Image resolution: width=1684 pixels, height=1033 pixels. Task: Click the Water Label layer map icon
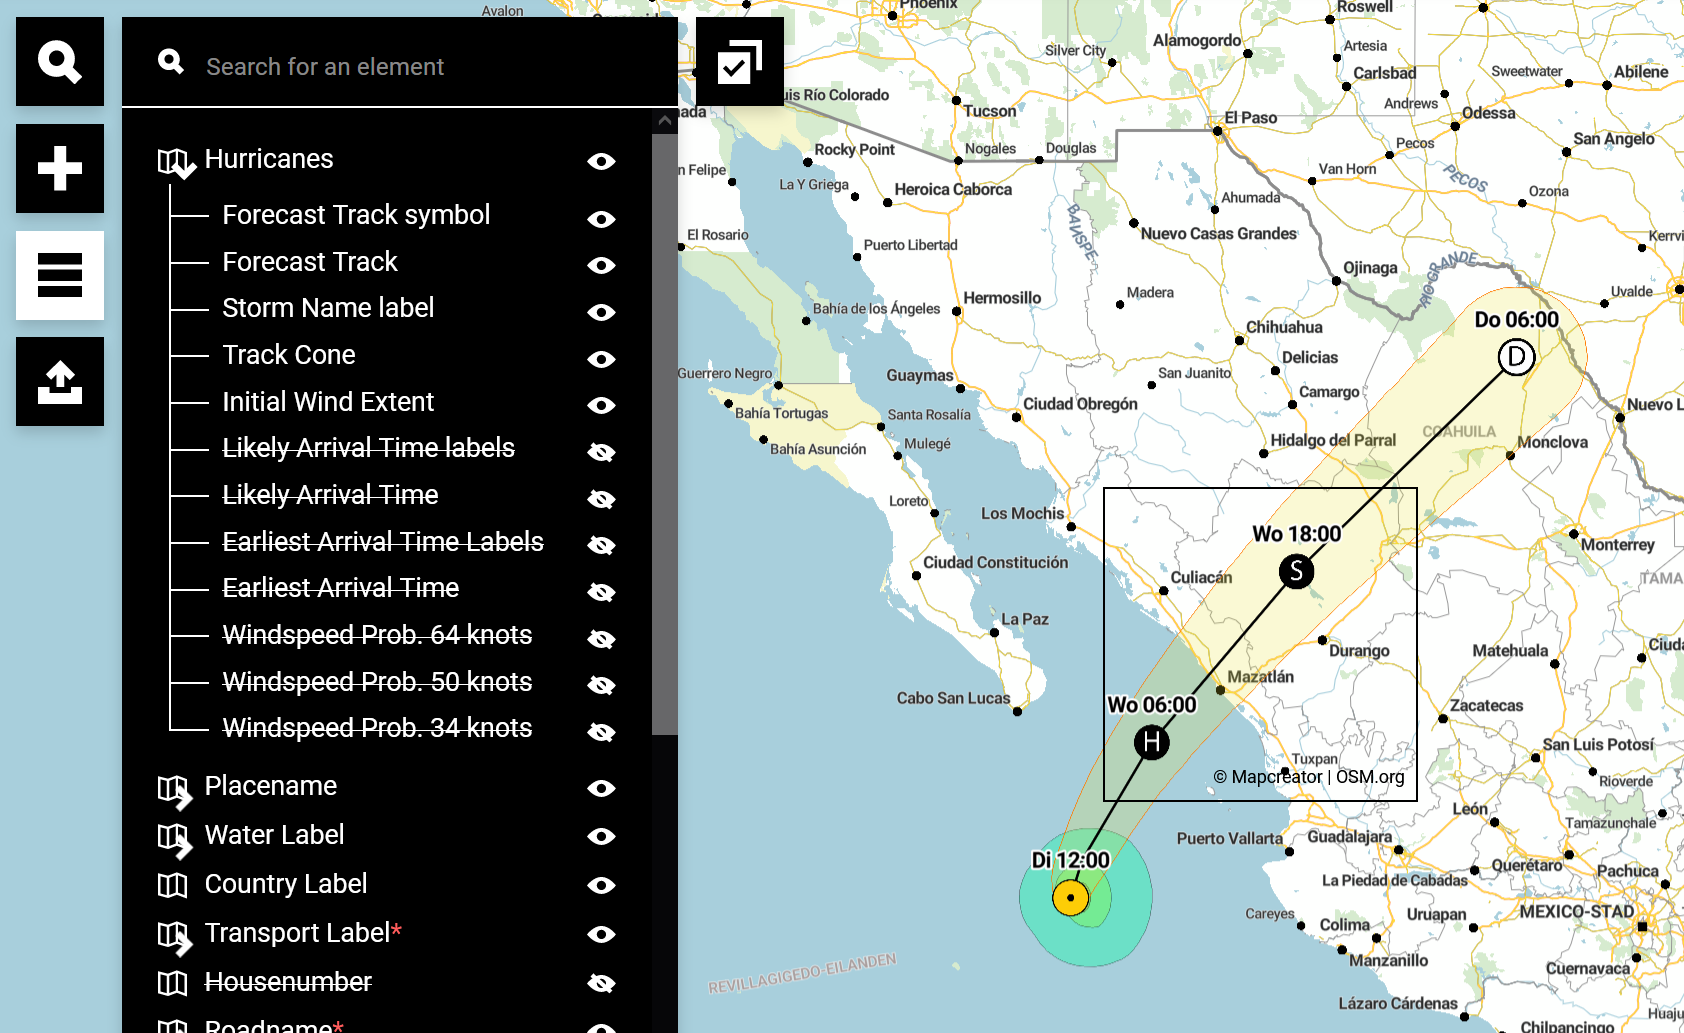point(173,838)
